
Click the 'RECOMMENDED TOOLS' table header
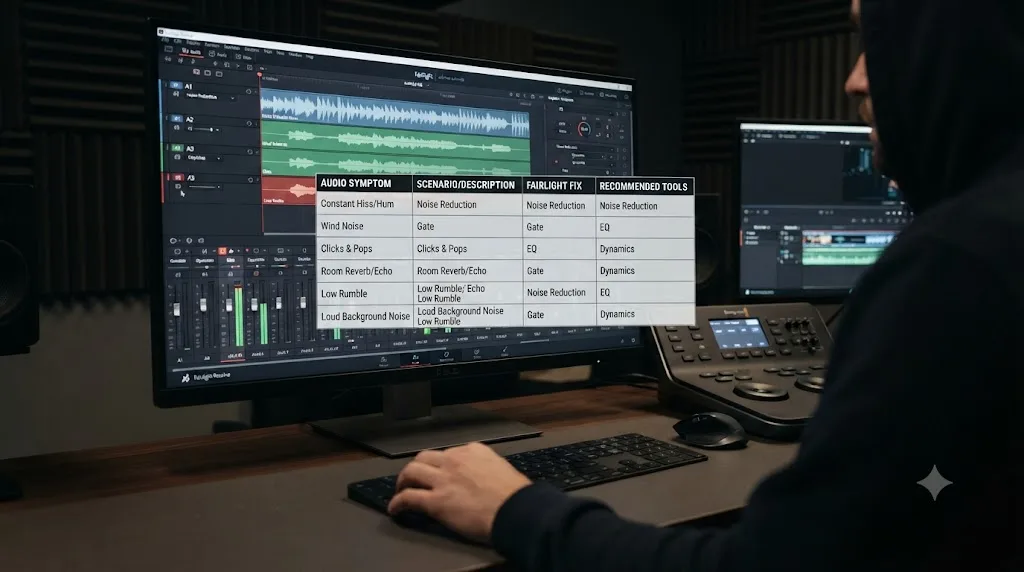coord(643,186)
